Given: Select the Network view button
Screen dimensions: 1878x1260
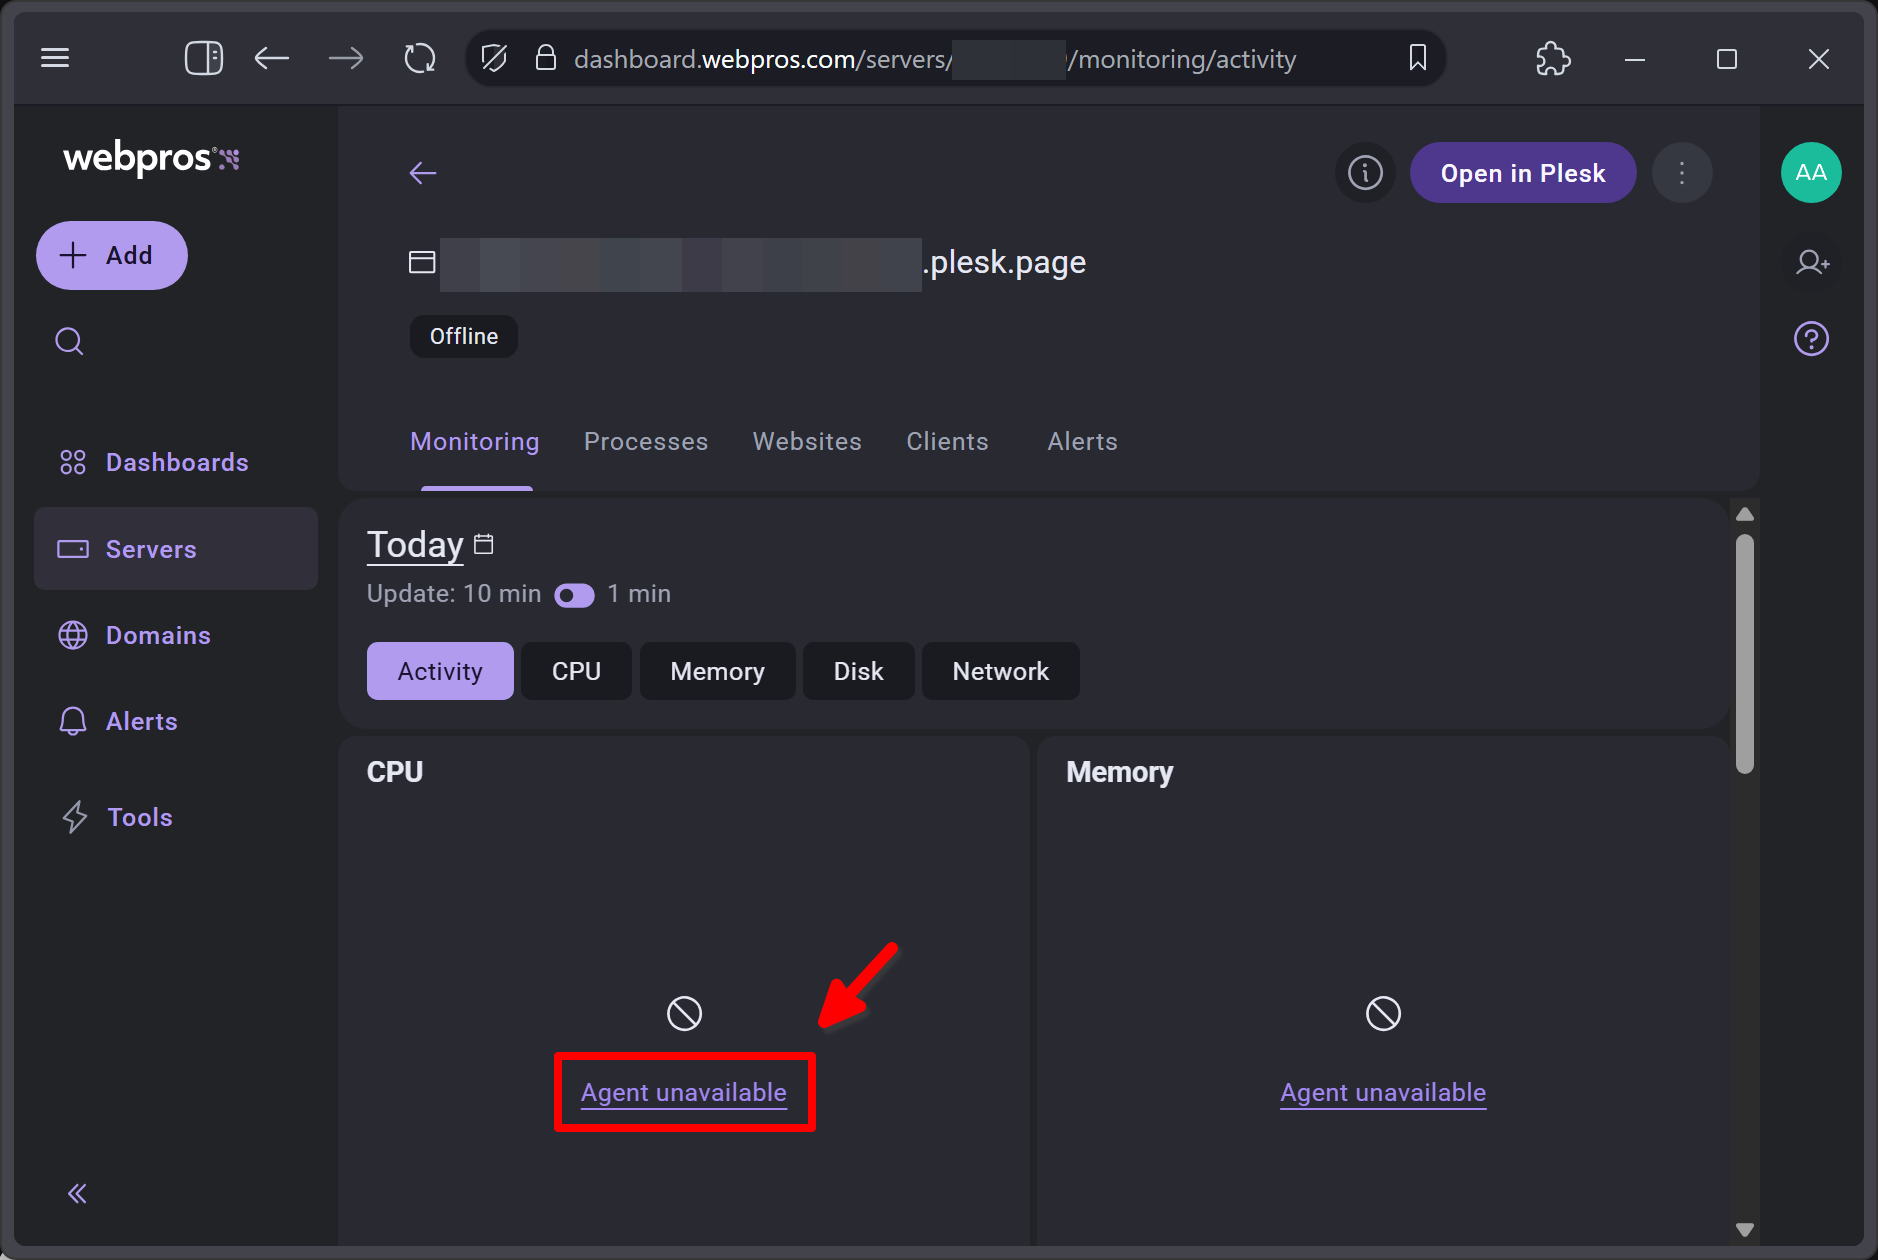Looking at the screenshot, I should pyautogui.click(x=1000, y=671).
